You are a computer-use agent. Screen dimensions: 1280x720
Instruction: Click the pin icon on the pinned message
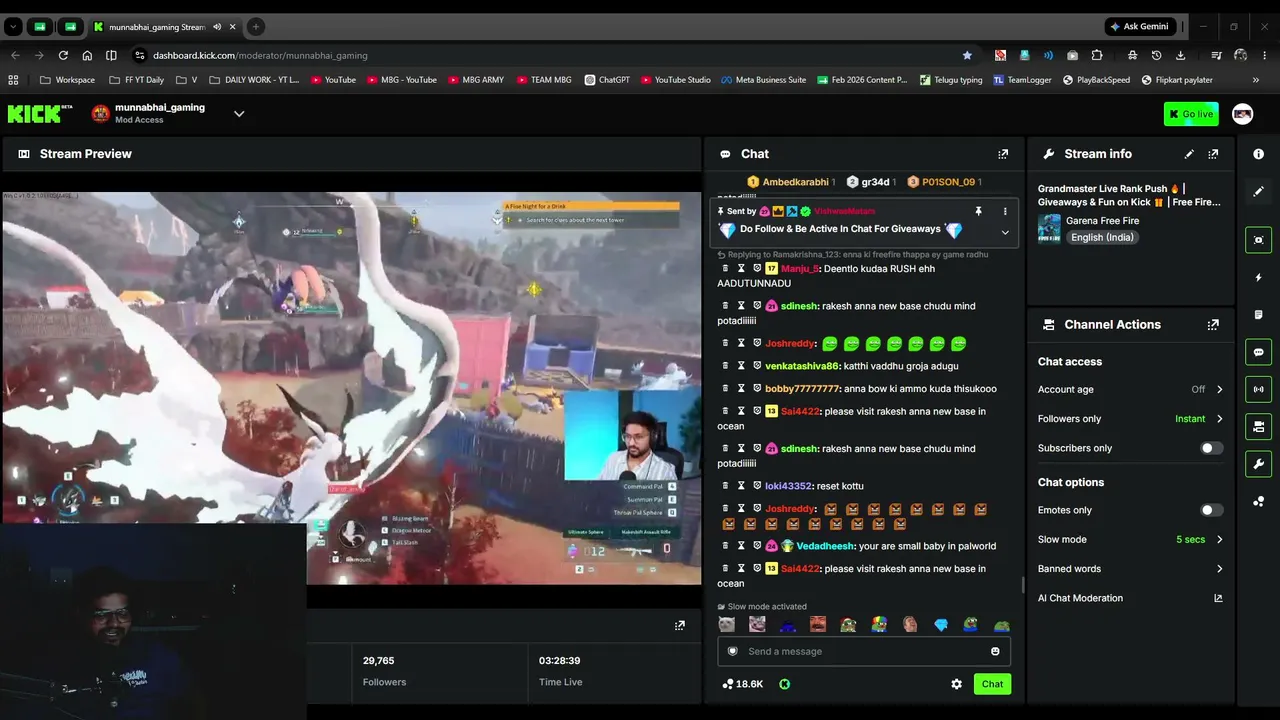[x=978, y=211]
